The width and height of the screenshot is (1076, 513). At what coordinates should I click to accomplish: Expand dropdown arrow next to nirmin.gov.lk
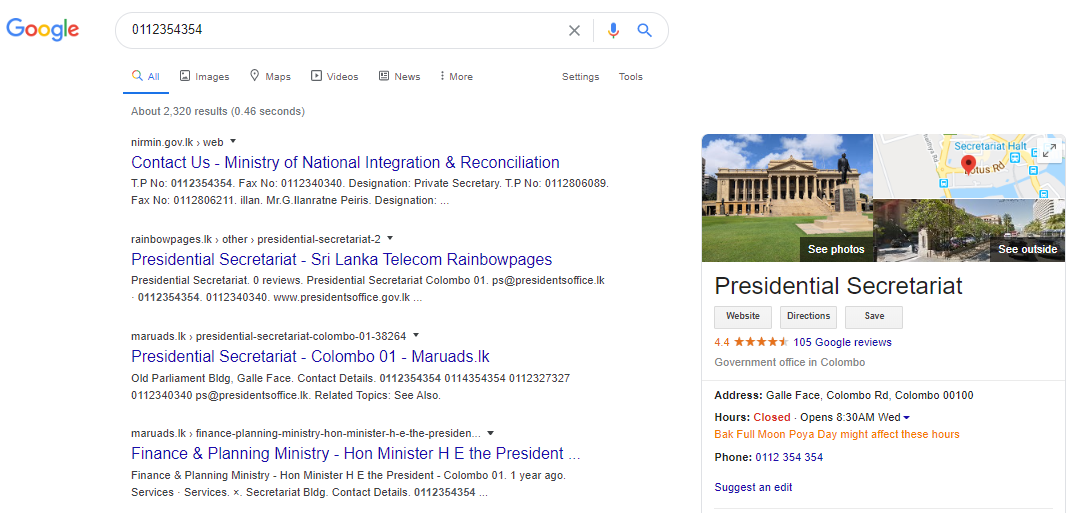[233, 141]
